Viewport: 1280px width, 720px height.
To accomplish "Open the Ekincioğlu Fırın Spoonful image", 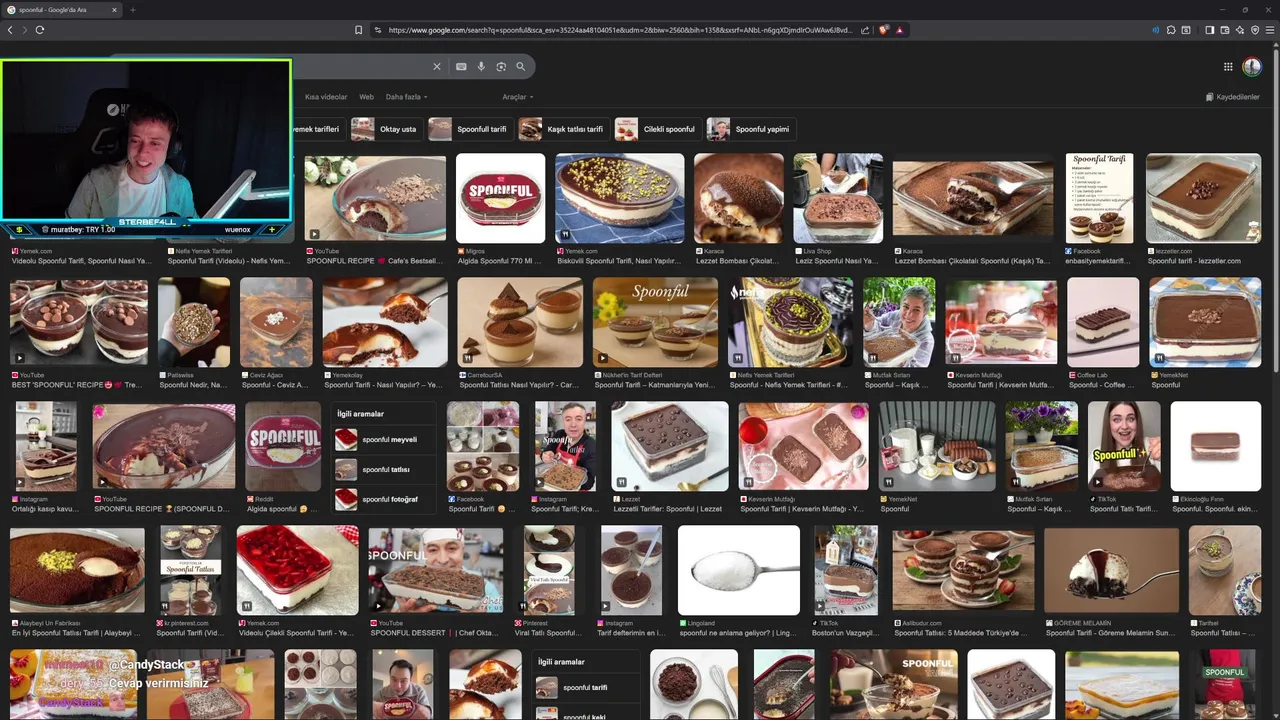I will (x=1216, y=446).
